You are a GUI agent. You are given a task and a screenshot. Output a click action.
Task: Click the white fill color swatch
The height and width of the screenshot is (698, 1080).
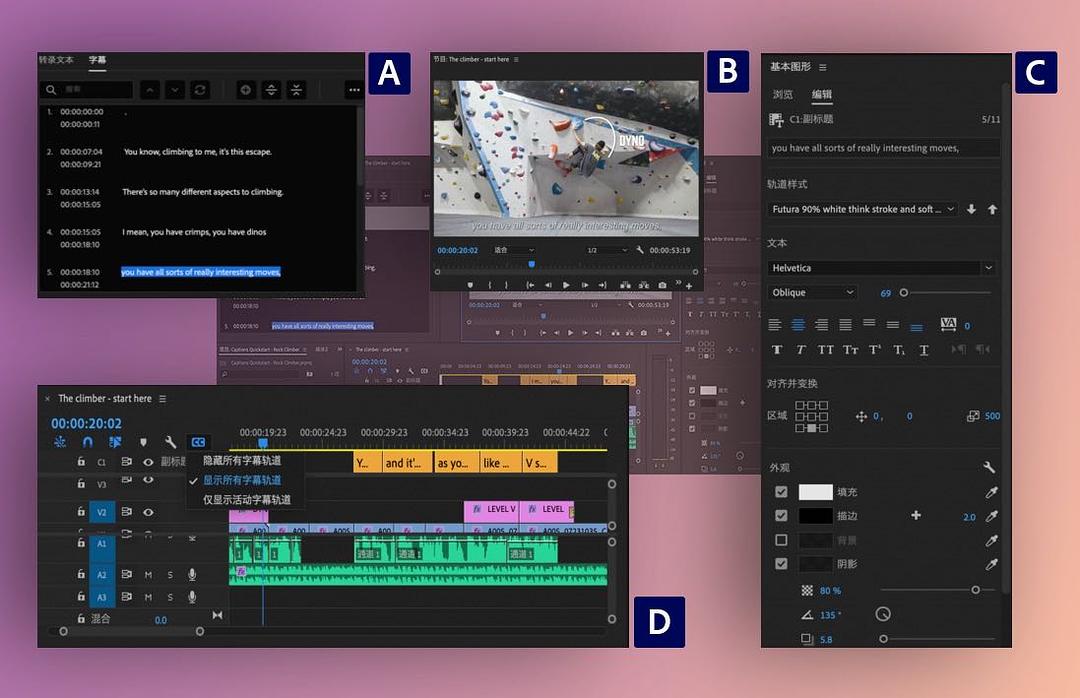tap(815, 492)
